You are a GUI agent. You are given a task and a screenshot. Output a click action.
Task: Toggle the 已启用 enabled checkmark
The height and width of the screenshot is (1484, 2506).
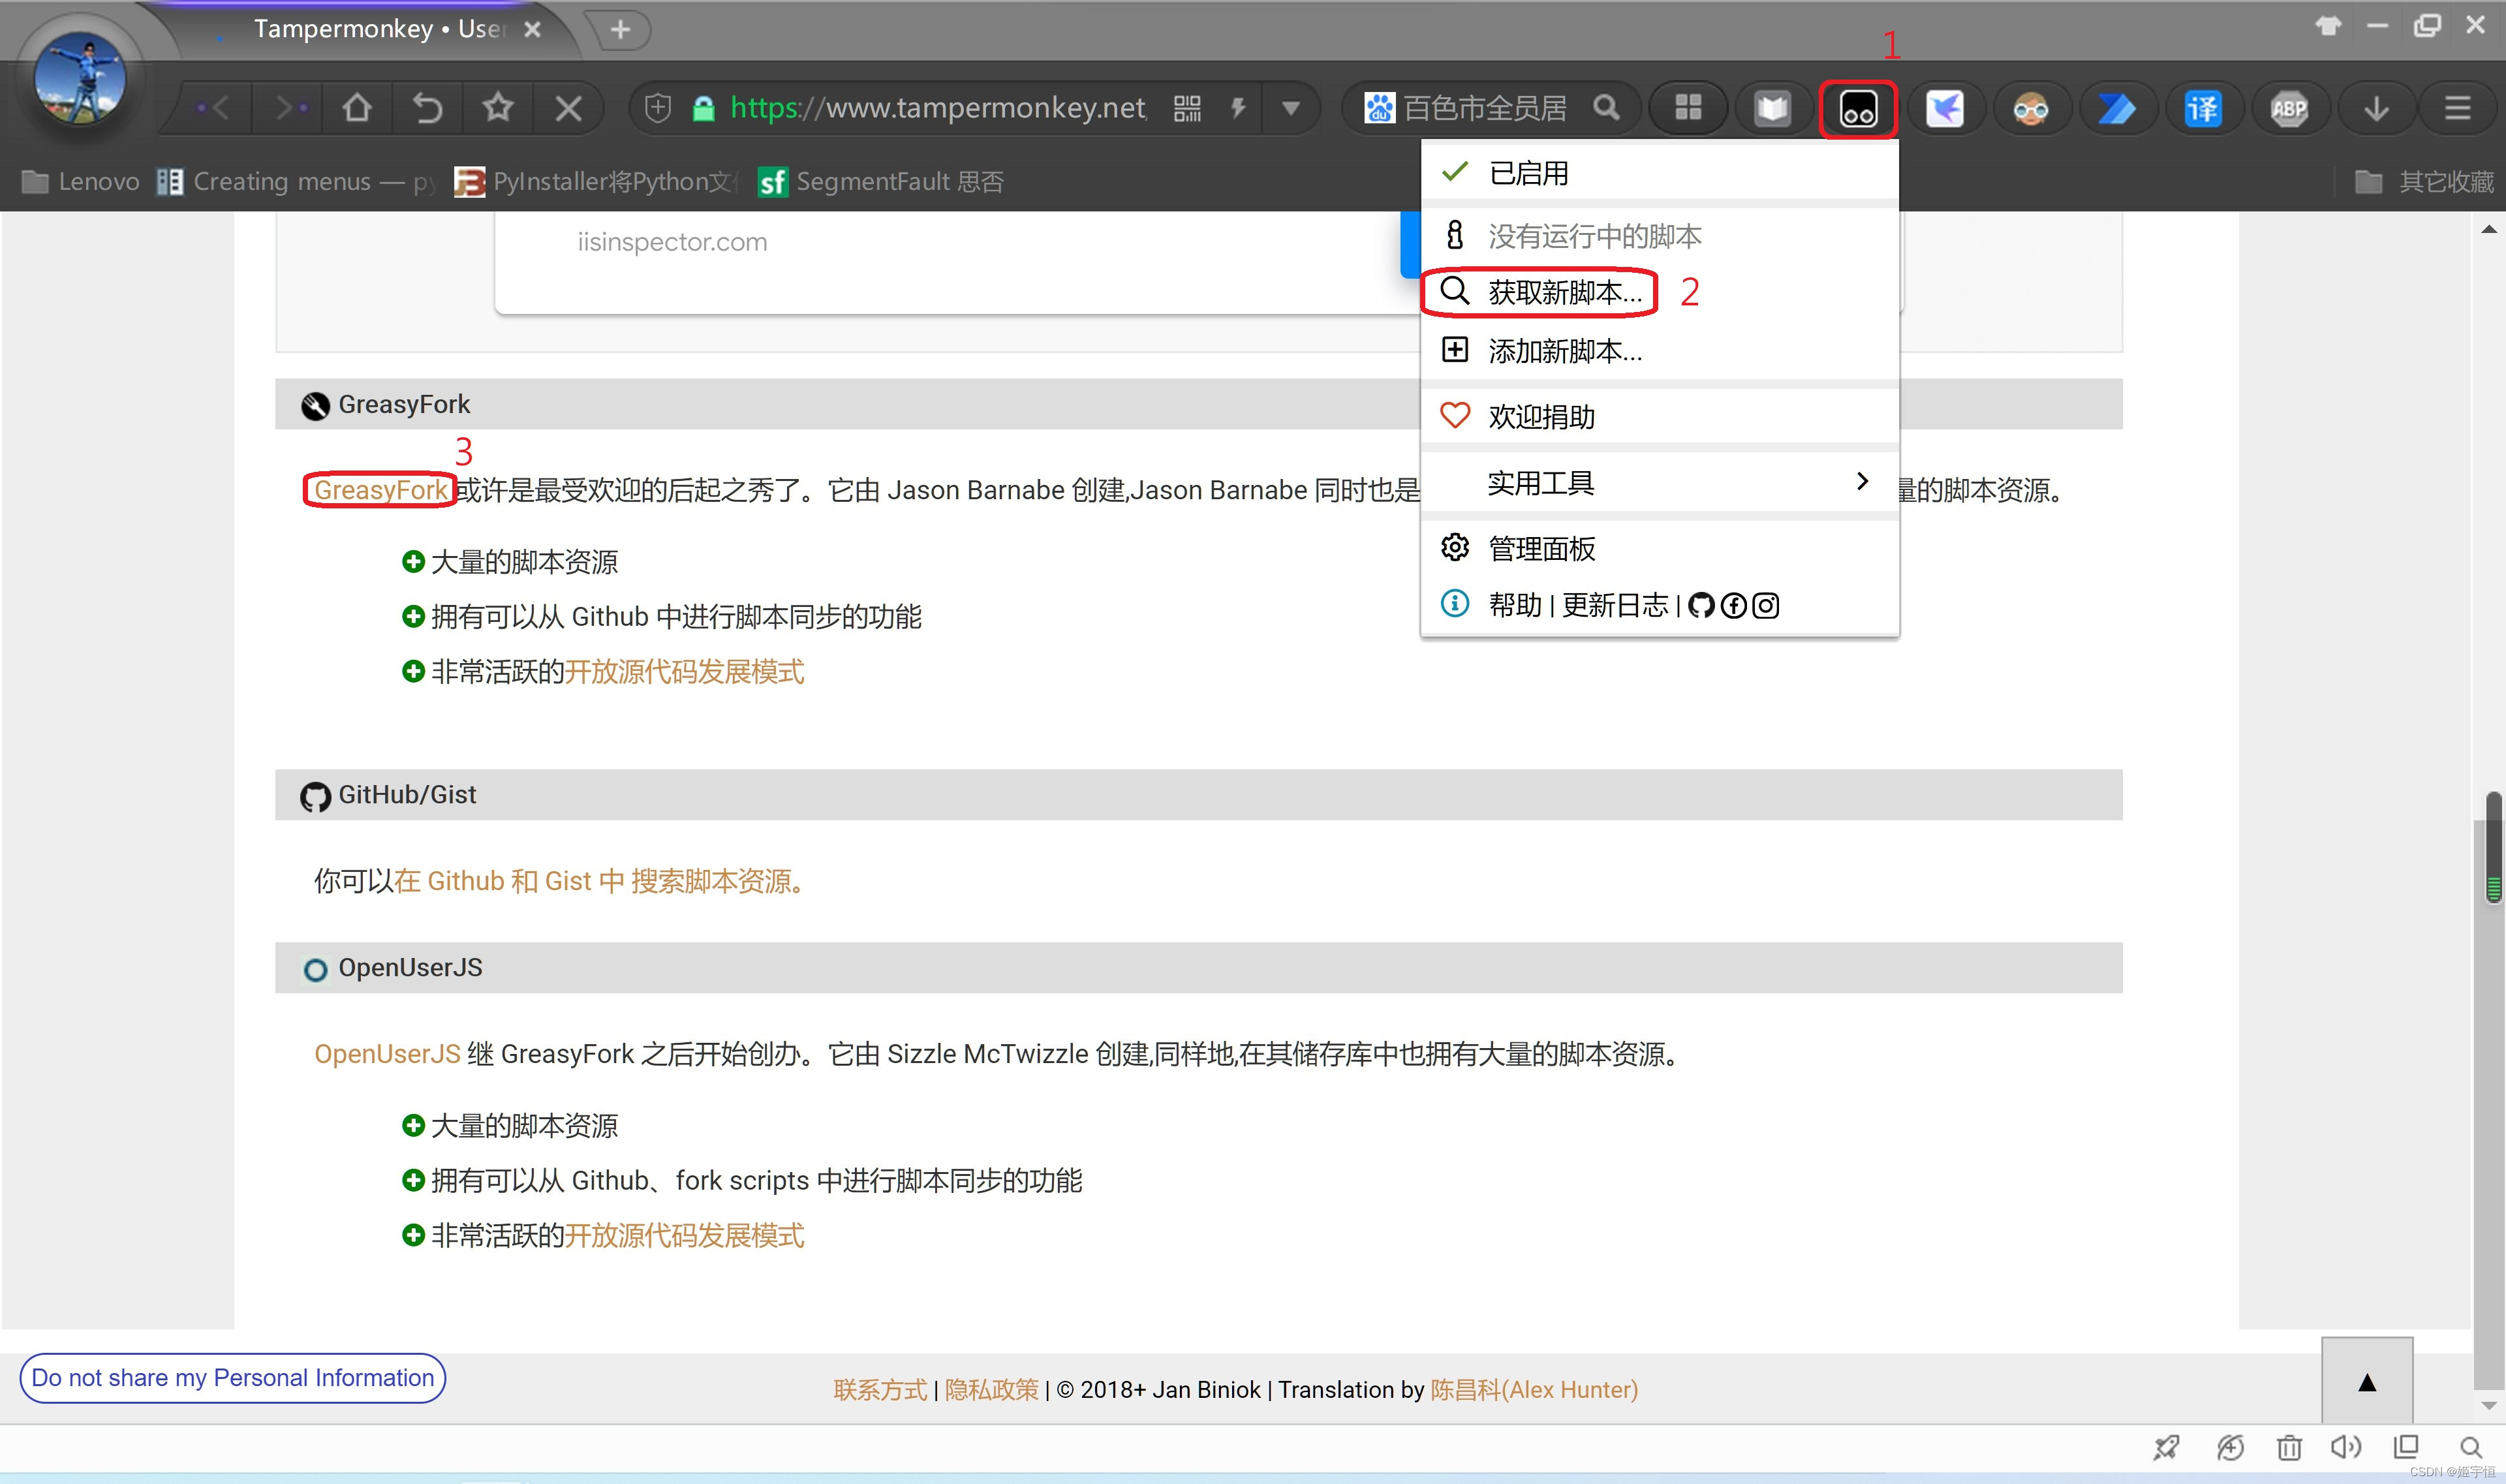click(1455, 172)
